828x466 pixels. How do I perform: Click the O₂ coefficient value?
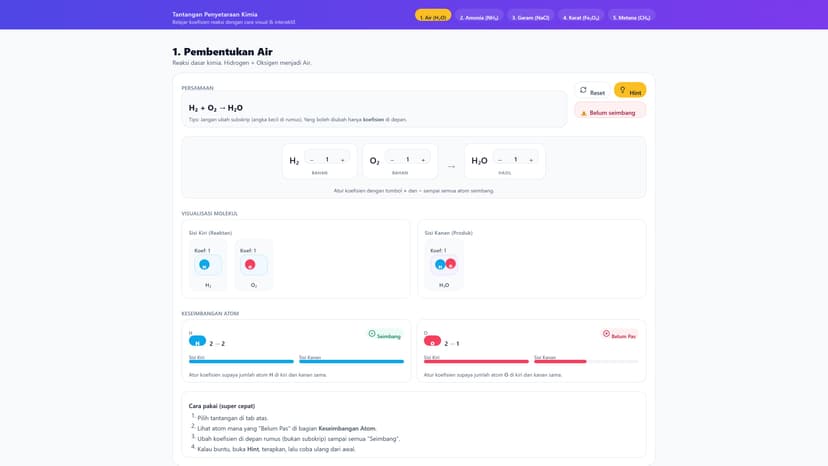[x=408, y=160]
